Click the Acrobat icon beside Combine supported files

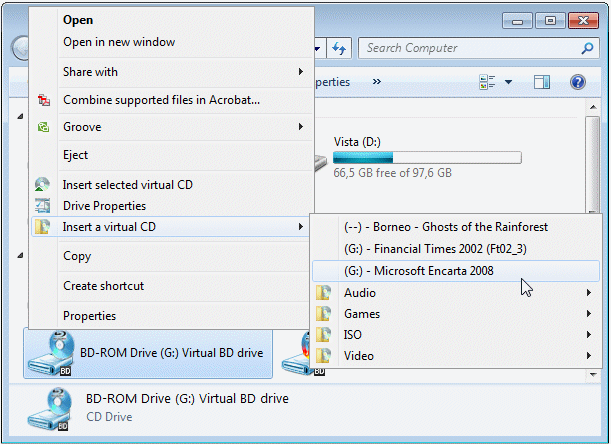pos(42,100)
